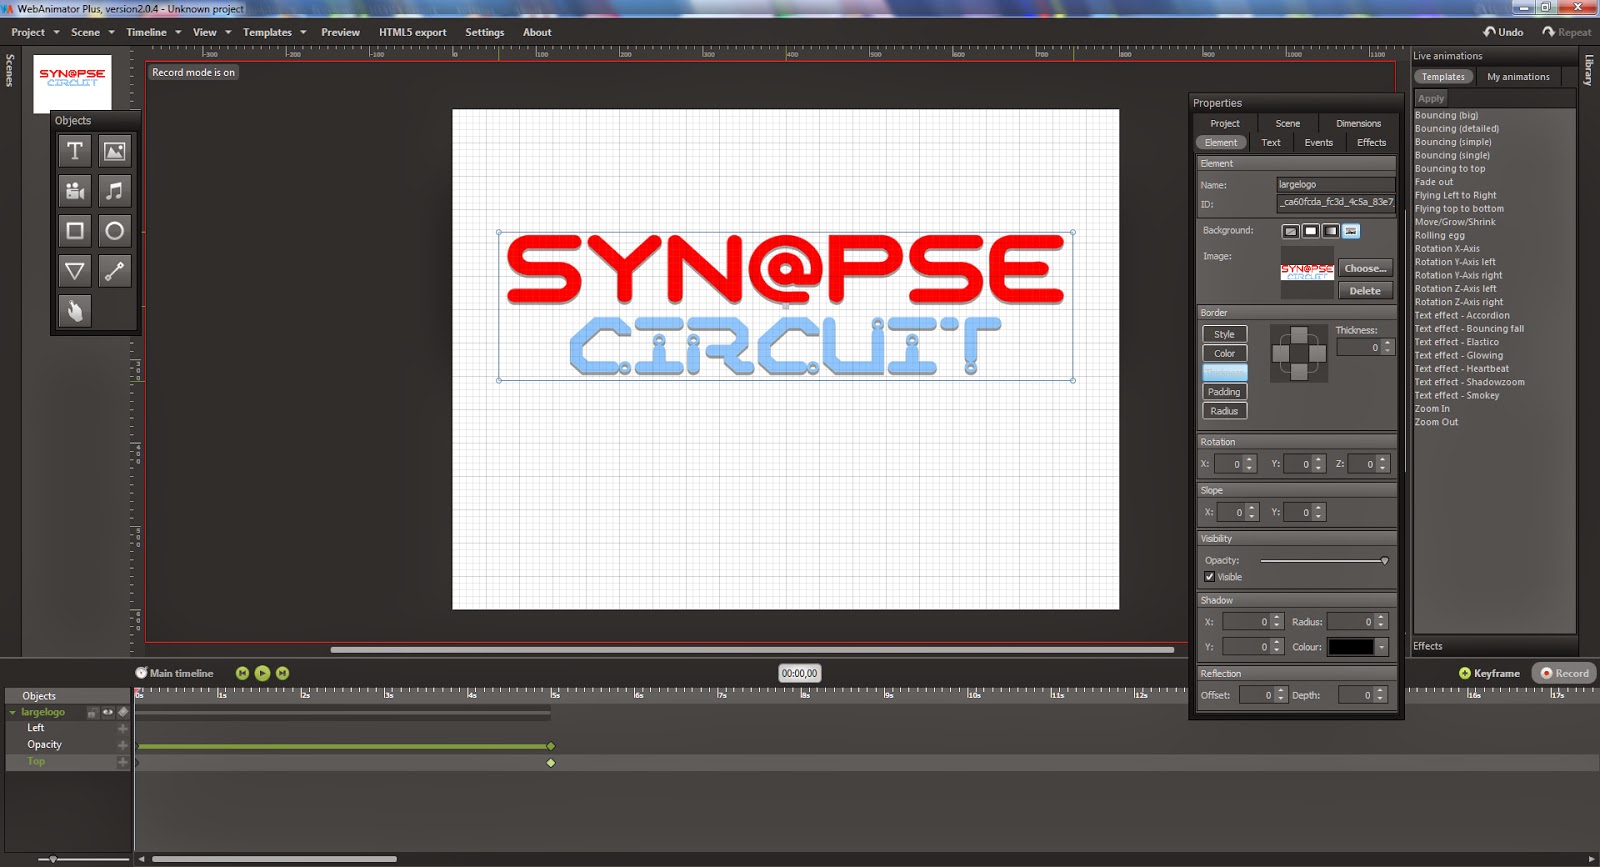Select the border Color toggle button
Image resolution: width=1600 pixels, height=867 pixels.
pos(1224,353)
